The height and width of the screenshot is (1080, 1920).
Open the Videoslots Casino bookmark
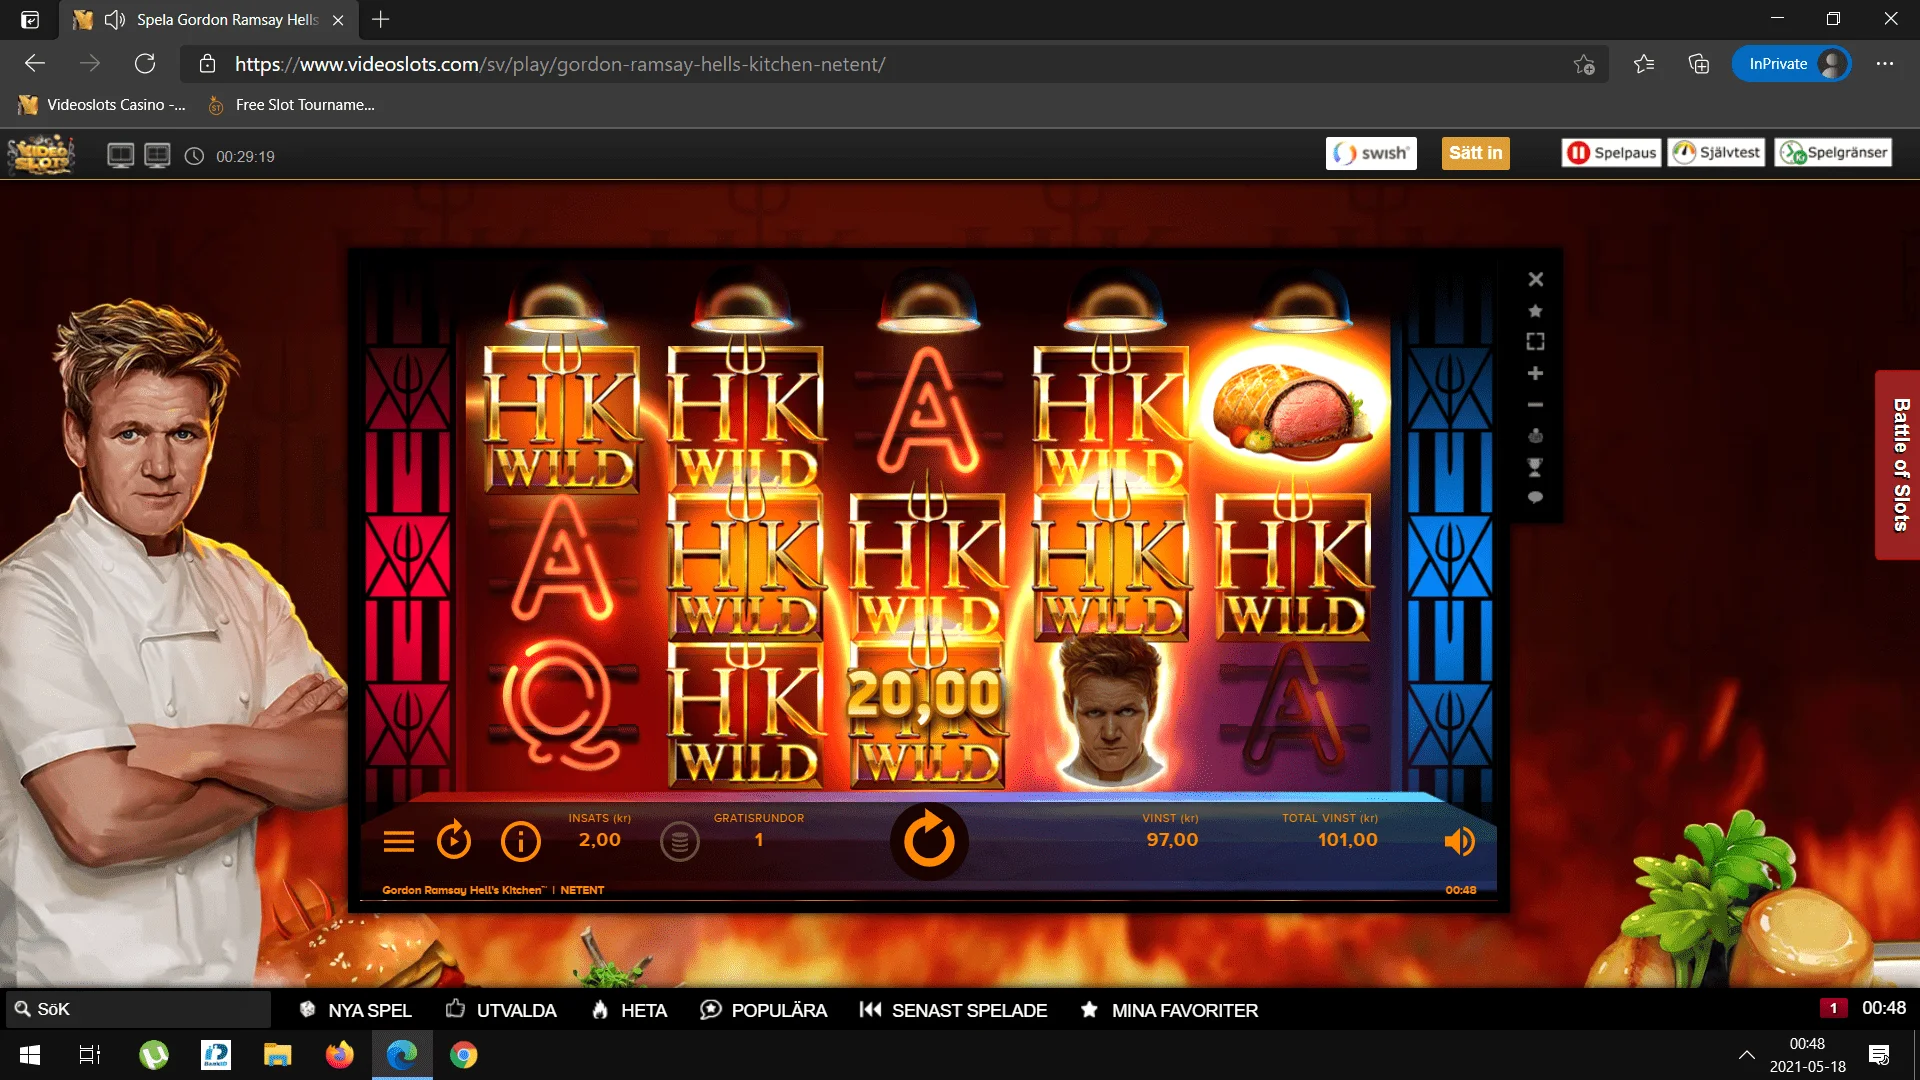102,105
